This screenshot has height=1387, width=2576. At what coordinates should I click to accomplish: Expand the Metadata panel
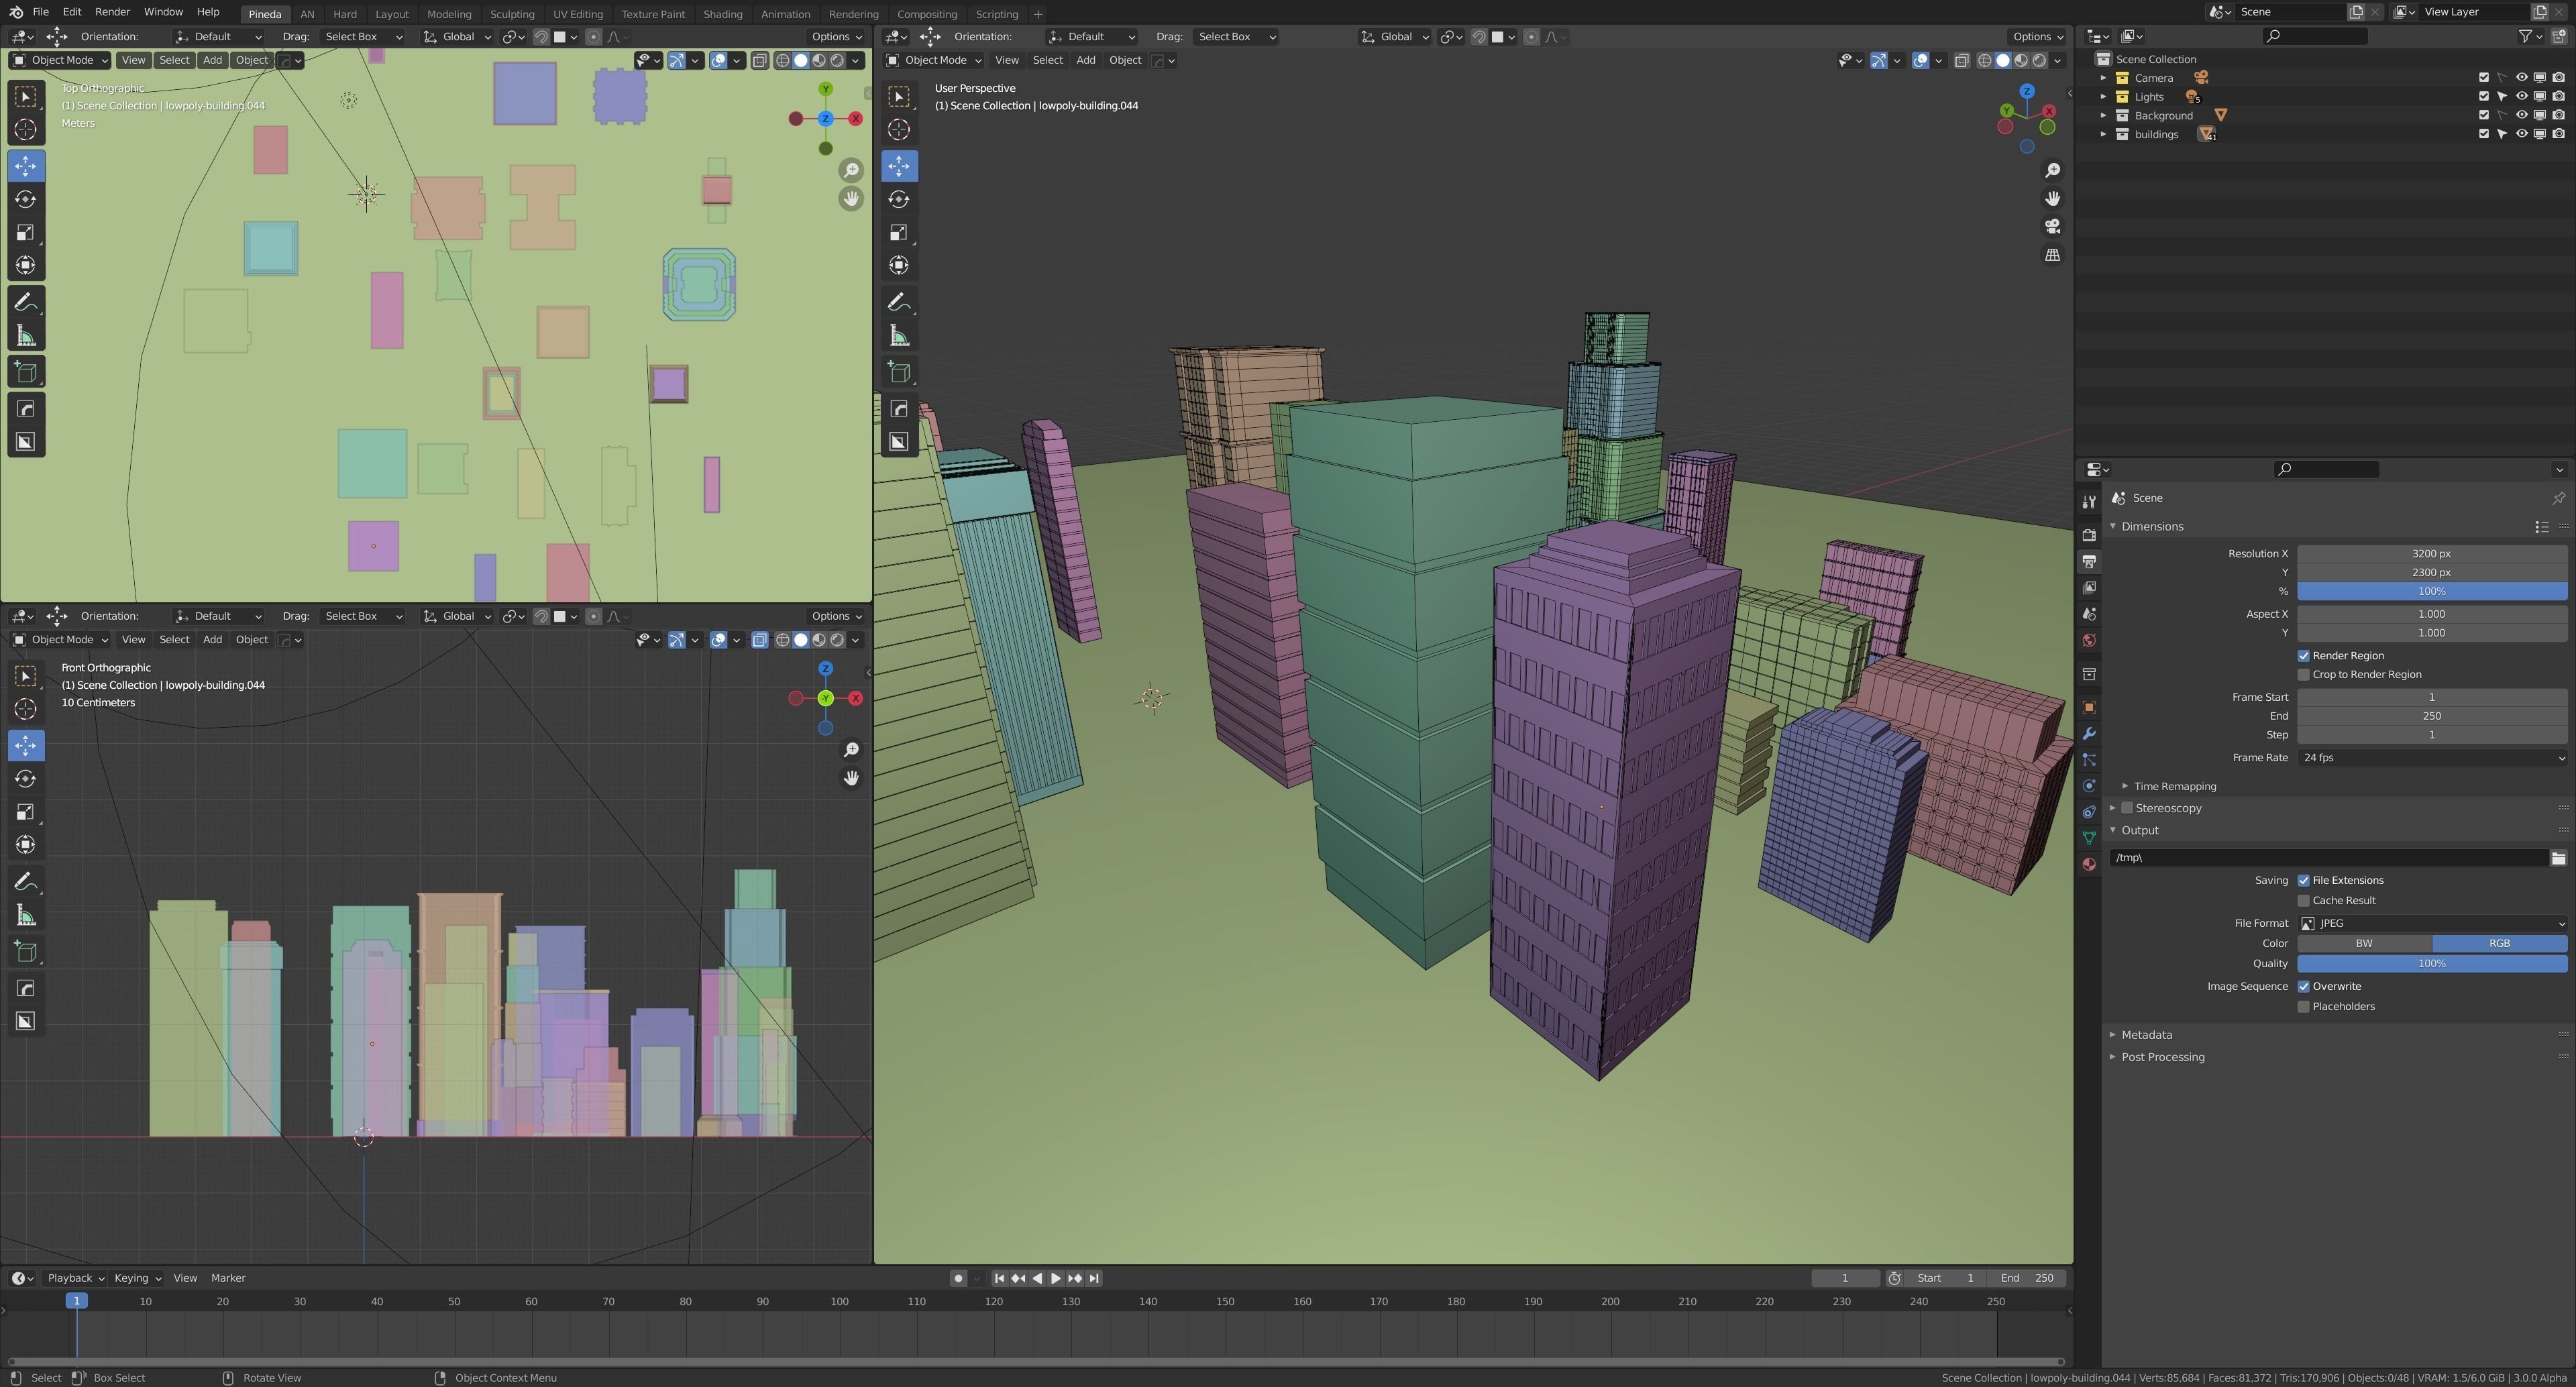coord(2146,1035)
